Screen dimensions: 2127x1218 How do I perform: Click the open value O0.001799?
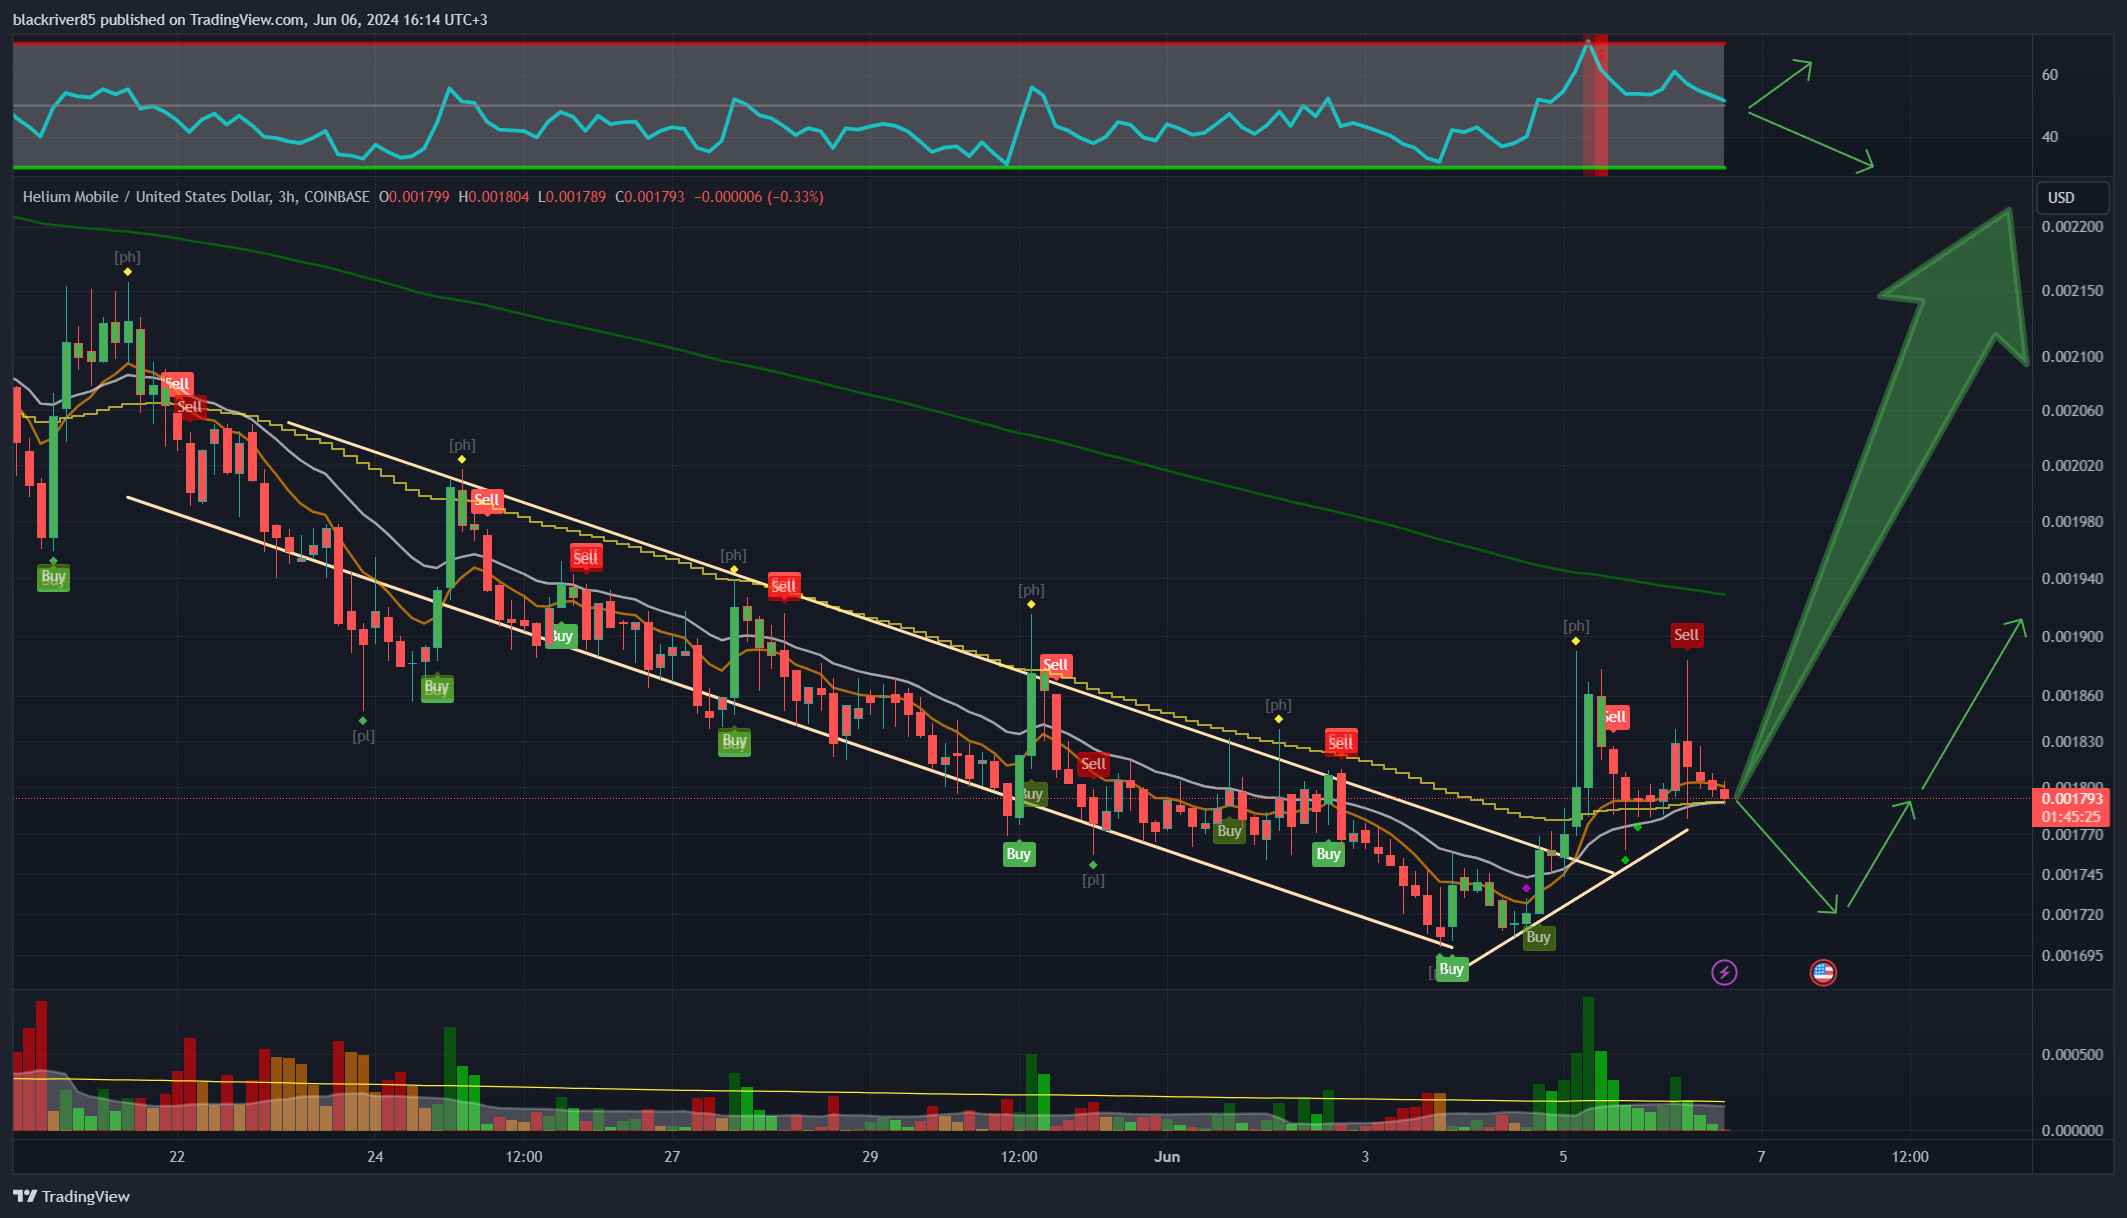pos(414,197)
